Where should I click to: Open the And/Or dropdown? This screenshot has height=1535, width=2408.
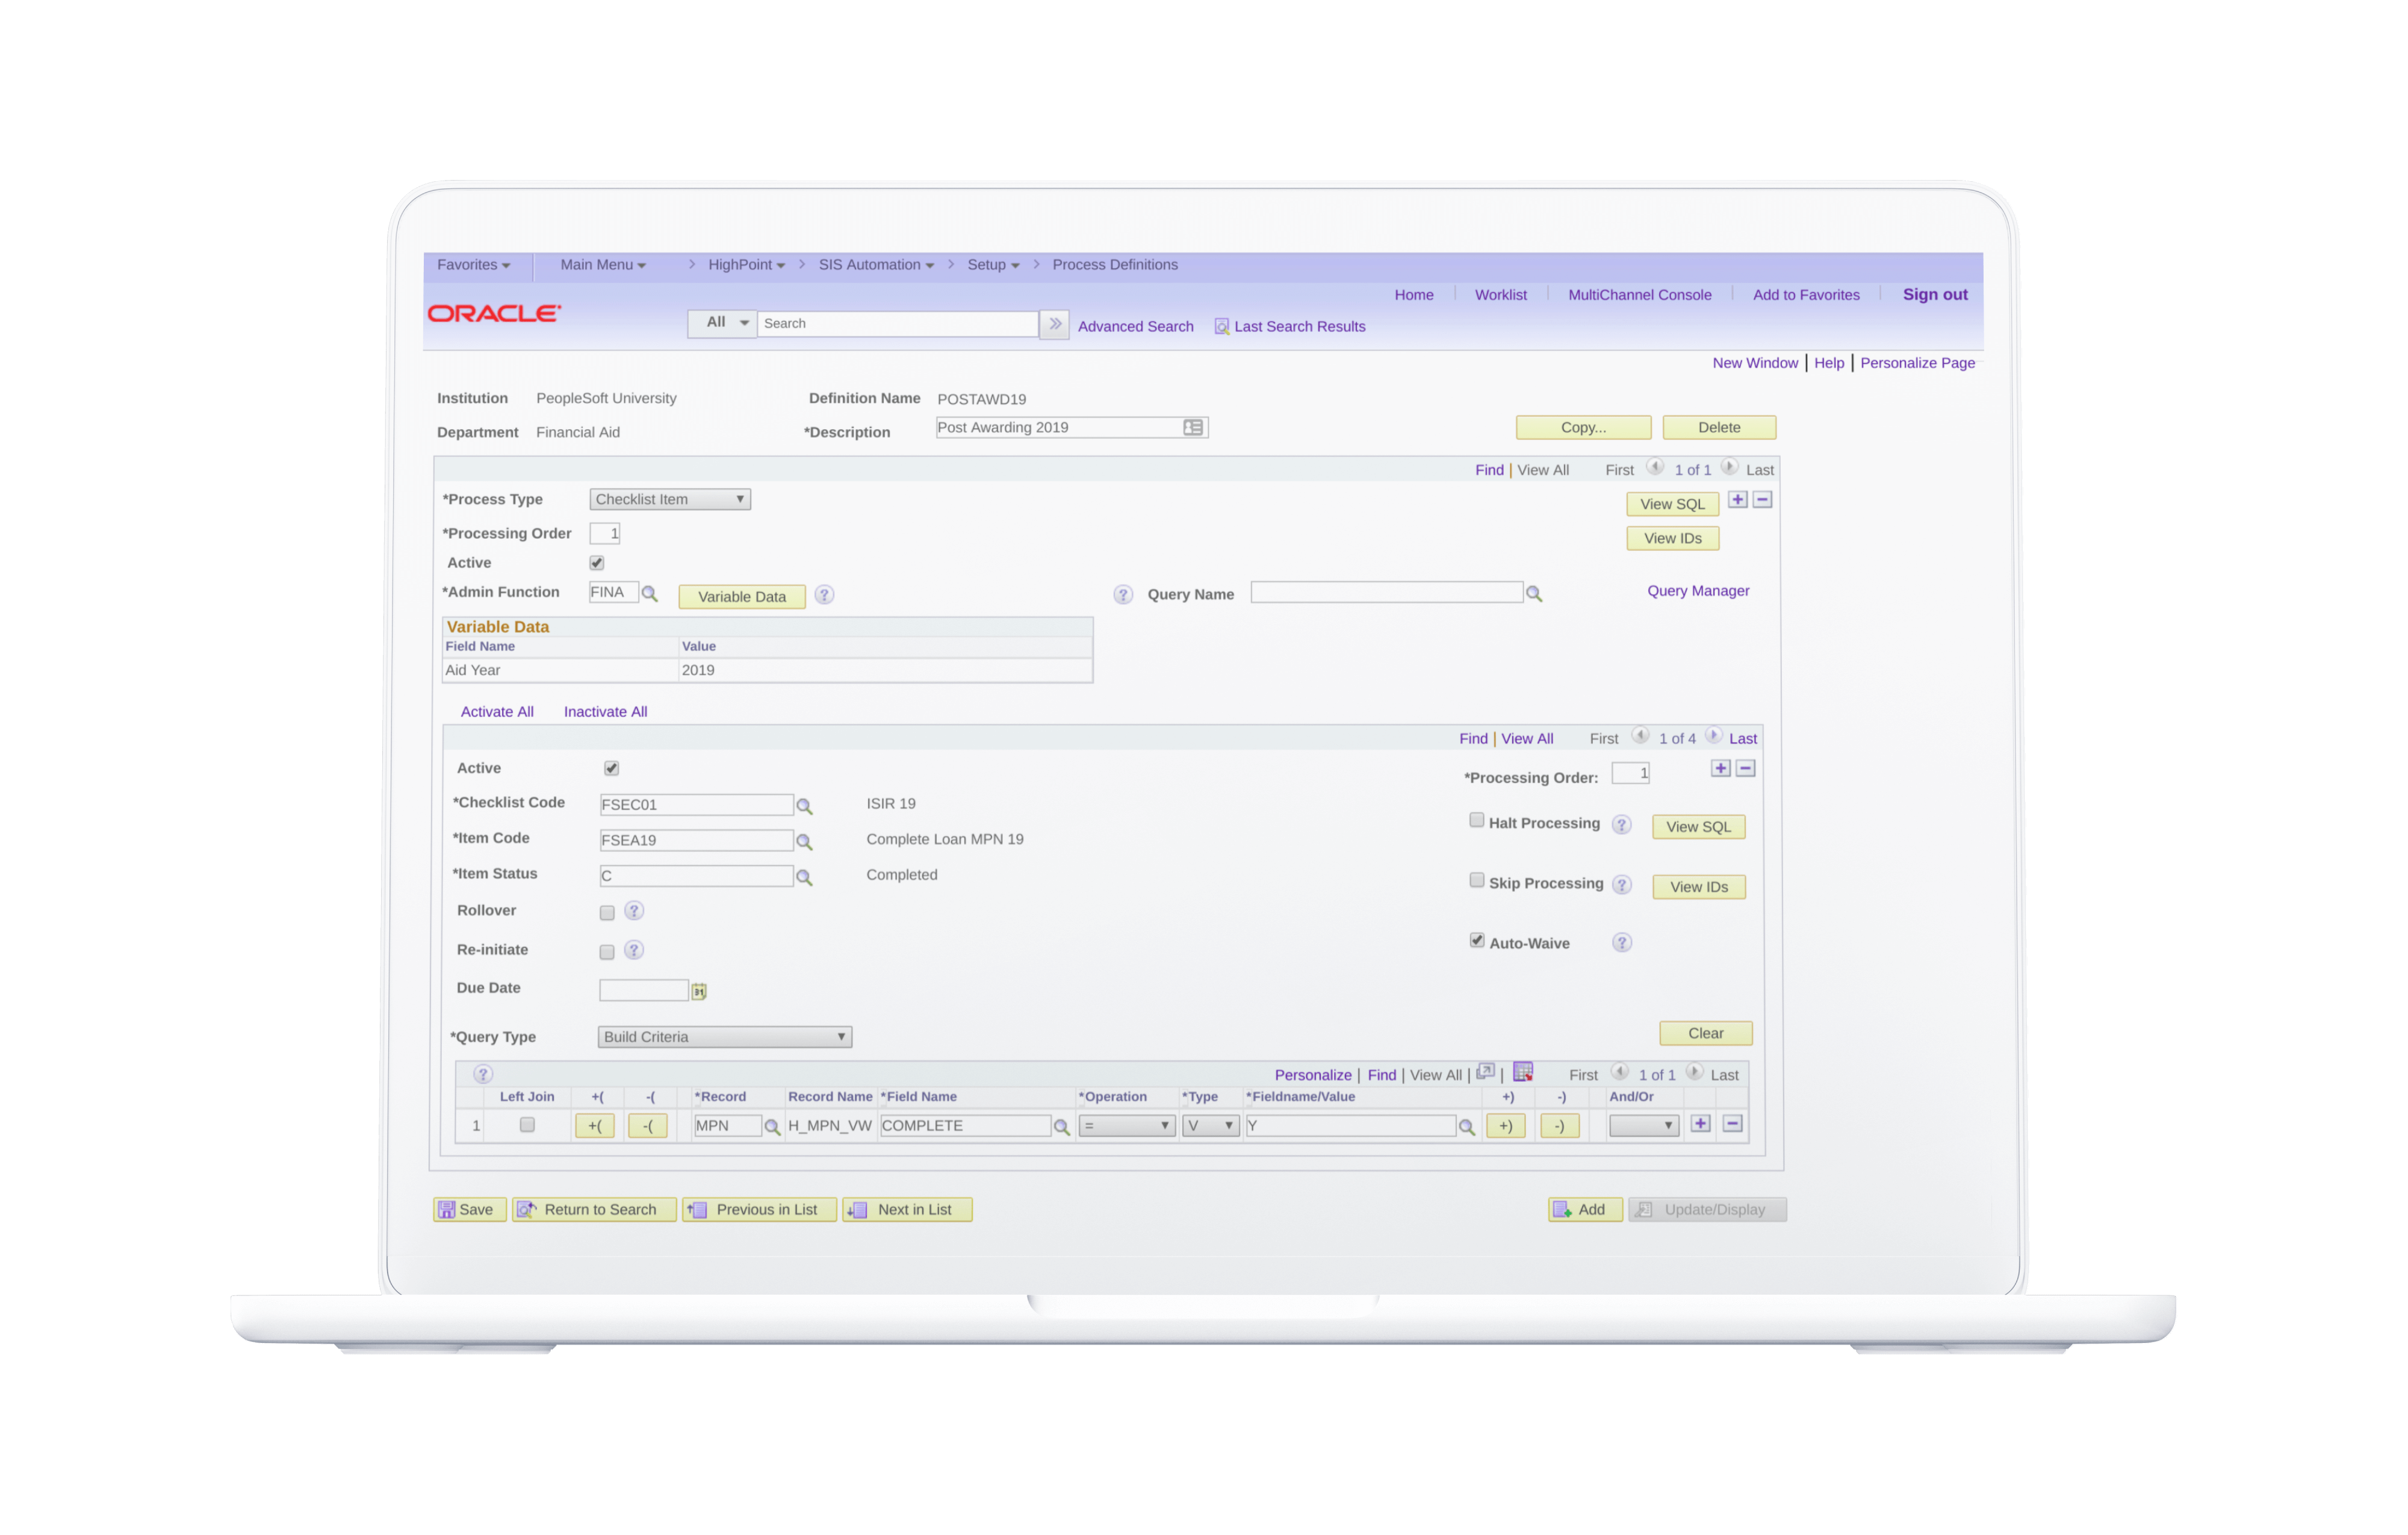[x=1643, y=1127]
